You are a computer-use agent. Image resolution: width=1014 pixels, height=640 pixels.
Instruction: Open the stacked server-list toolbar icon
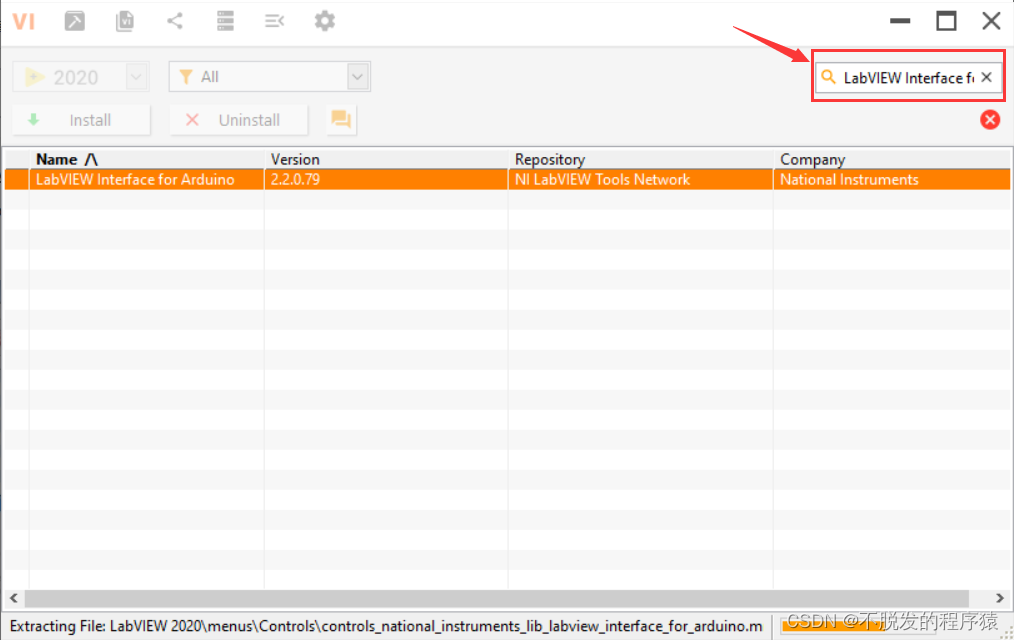225,21
